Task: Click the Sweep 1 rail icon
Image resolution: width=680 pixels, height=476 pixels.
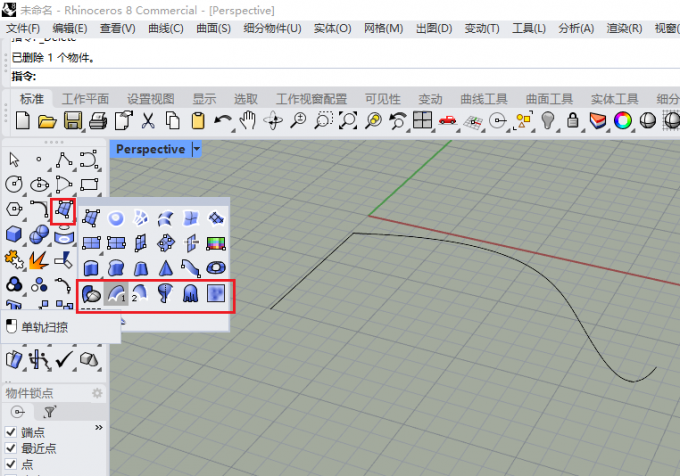Action: coord(116,293)
